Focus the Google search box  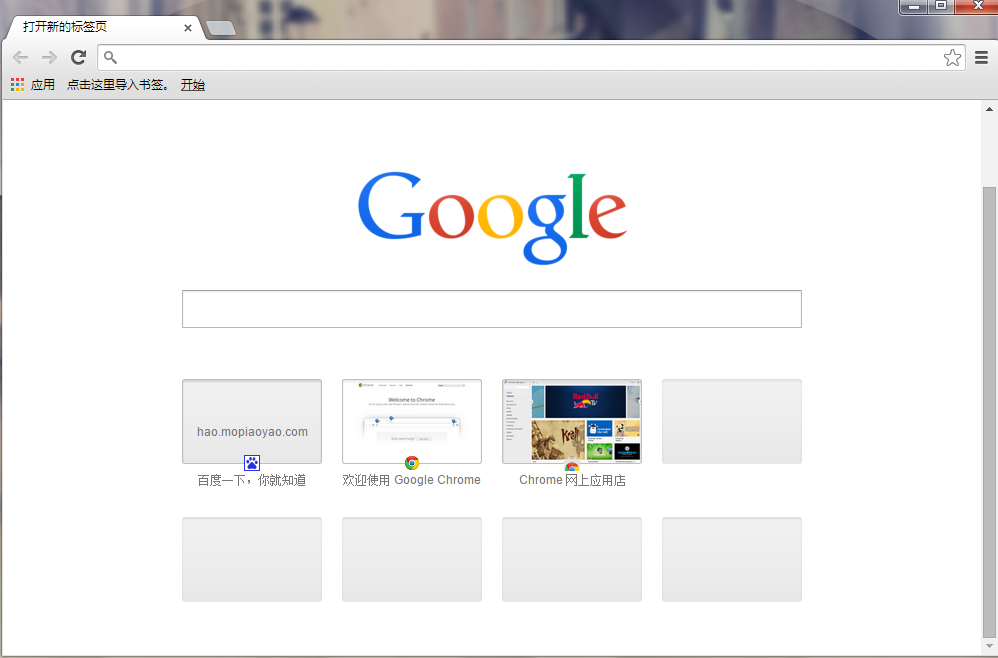pos(491,309)
